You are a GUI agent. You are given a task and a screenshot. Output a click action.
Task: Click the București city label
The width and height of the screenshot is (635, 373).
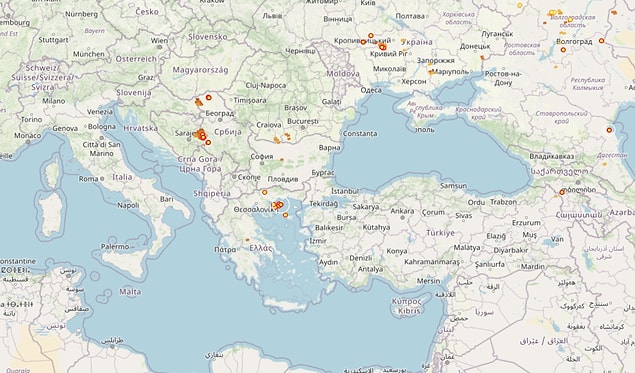303,121
